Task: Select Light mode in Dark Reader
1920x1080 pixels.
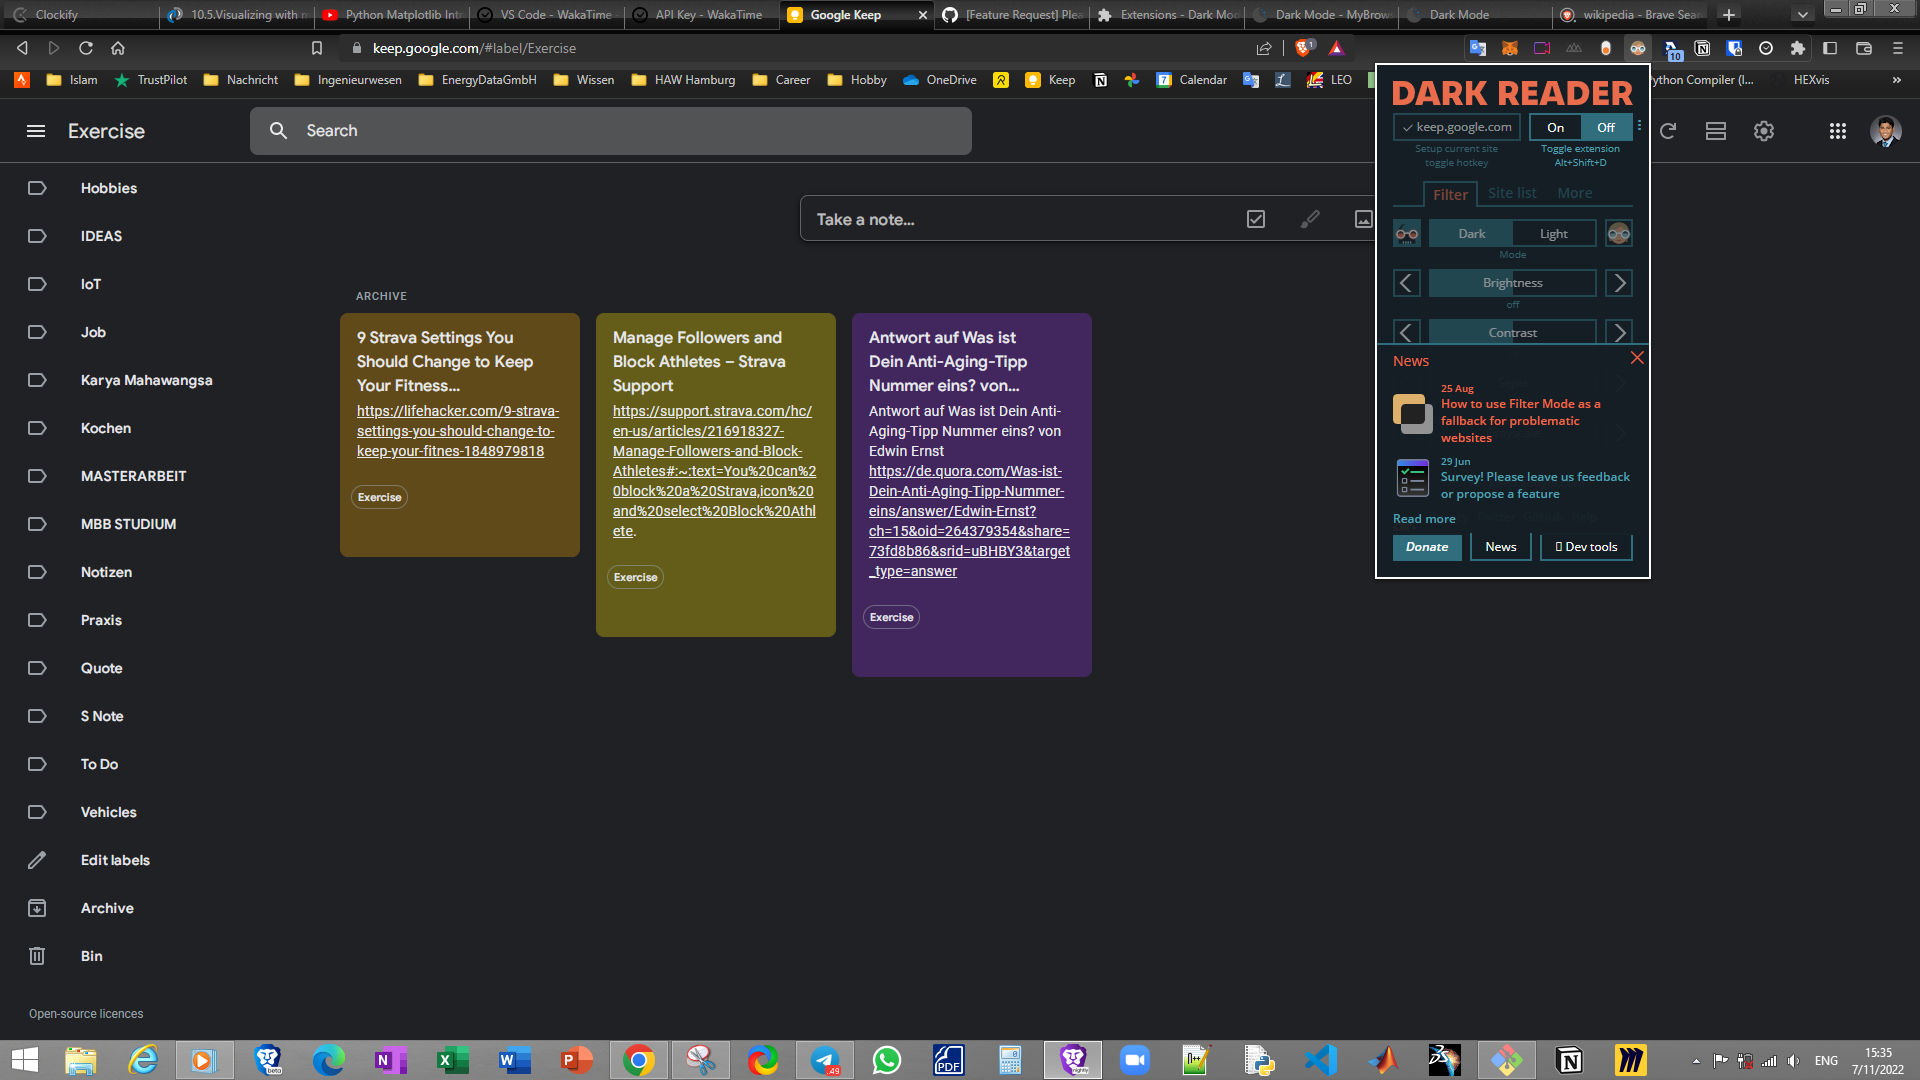Action: coord(1554,234)
